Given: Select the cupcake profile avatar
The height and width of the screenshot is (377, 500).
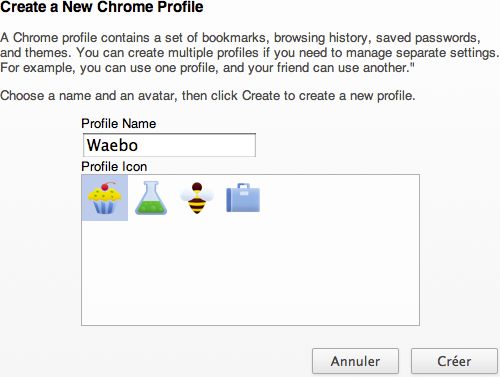Looking at the screenshot, I should (x=104, y=198).
